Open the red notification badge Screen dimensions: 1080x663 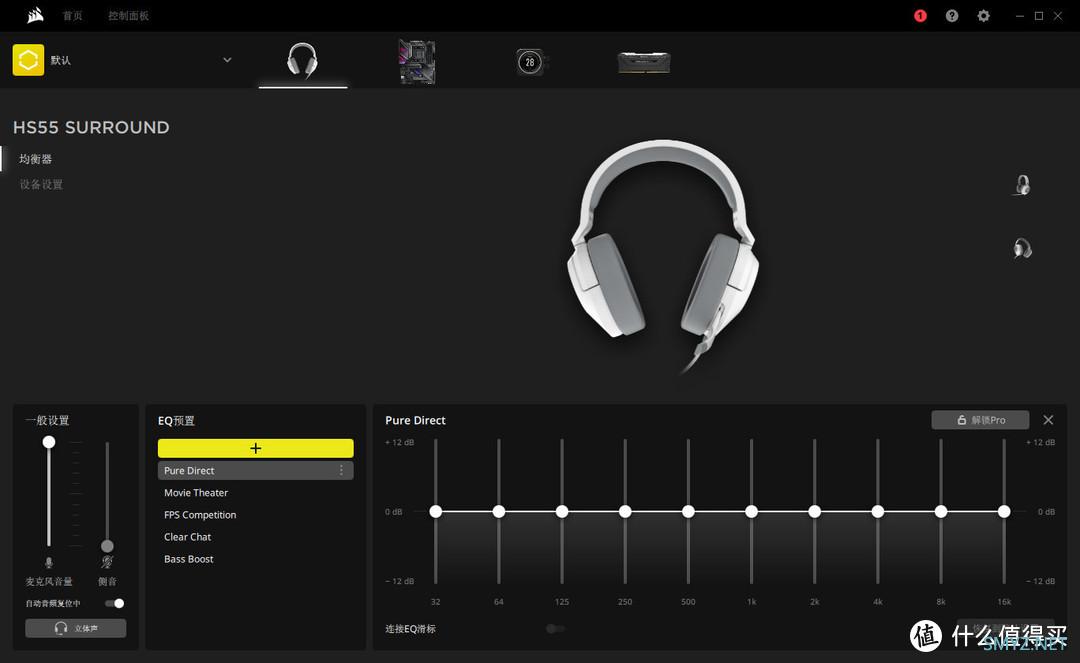tap(920, 16)
